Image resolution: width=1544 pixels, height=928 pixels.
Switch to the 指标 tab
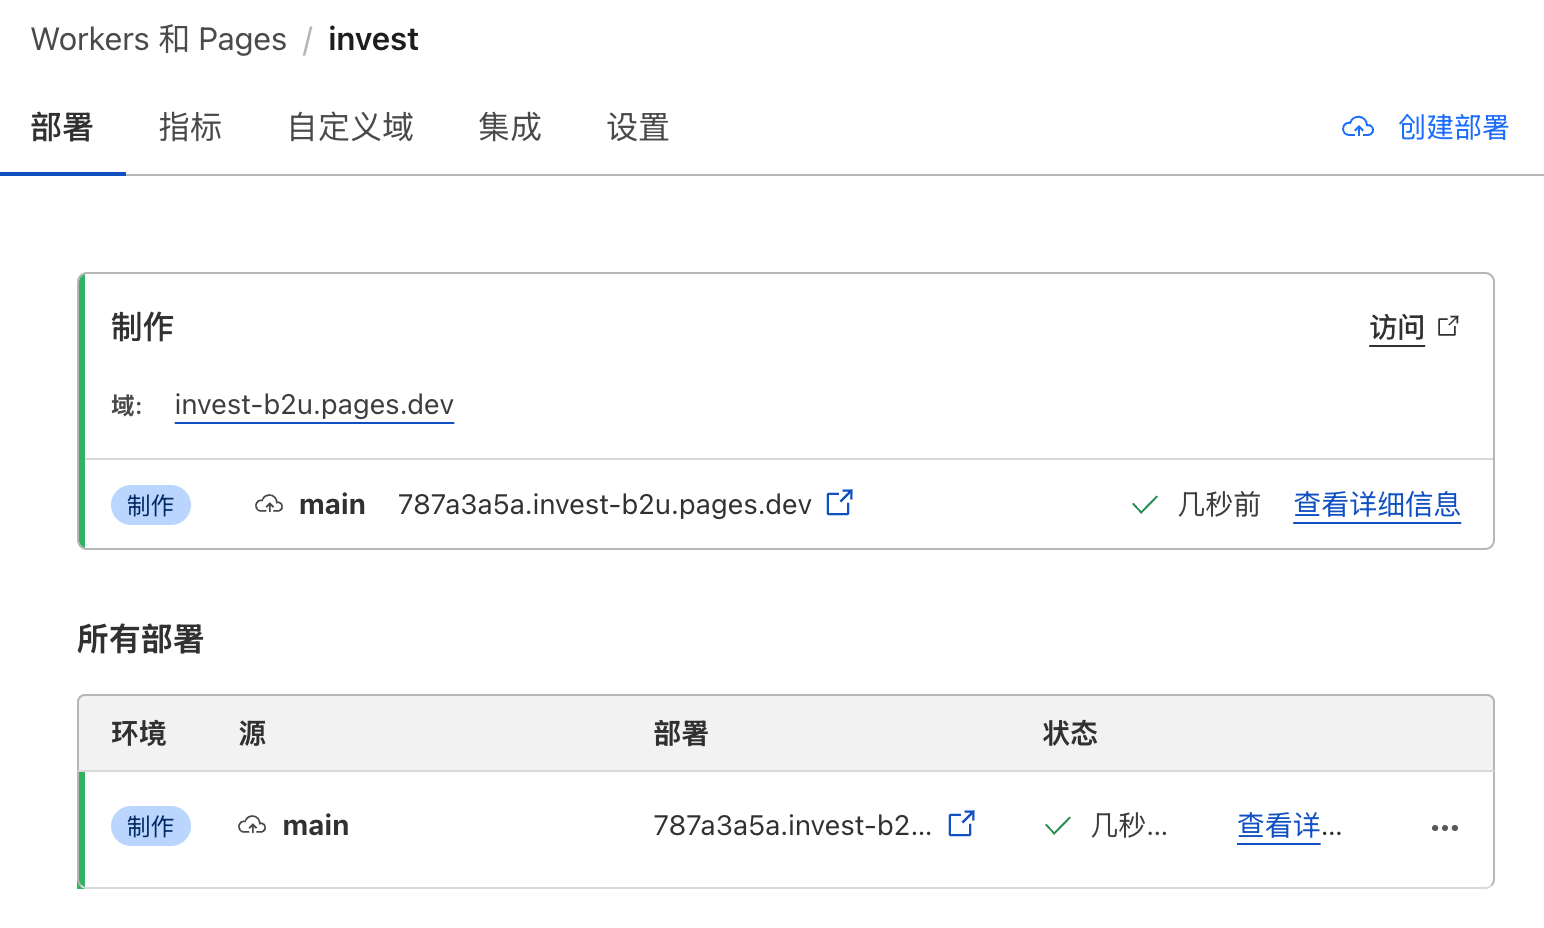[x=190, y=127]
